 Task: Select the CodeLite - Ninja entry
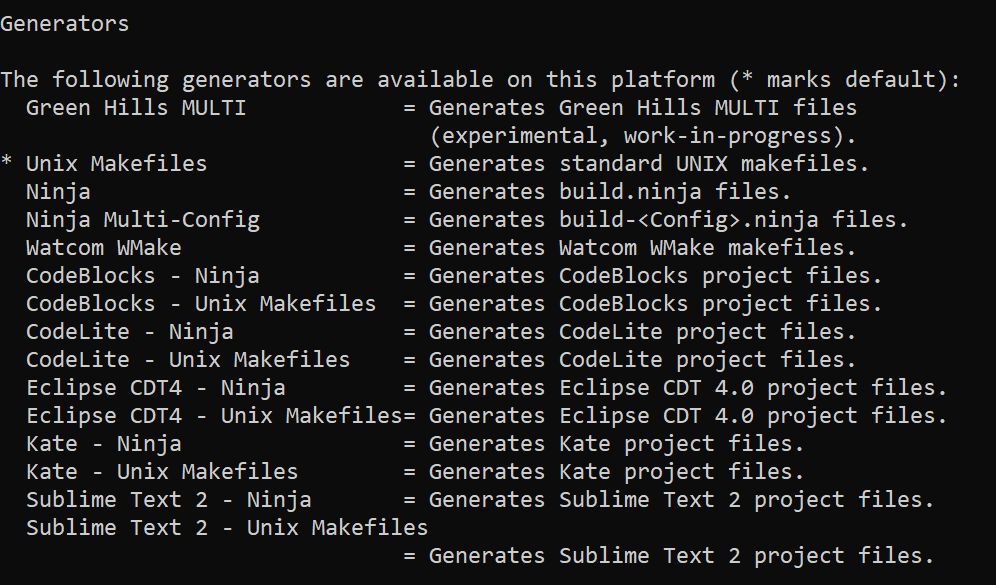(x=130, y=332)
